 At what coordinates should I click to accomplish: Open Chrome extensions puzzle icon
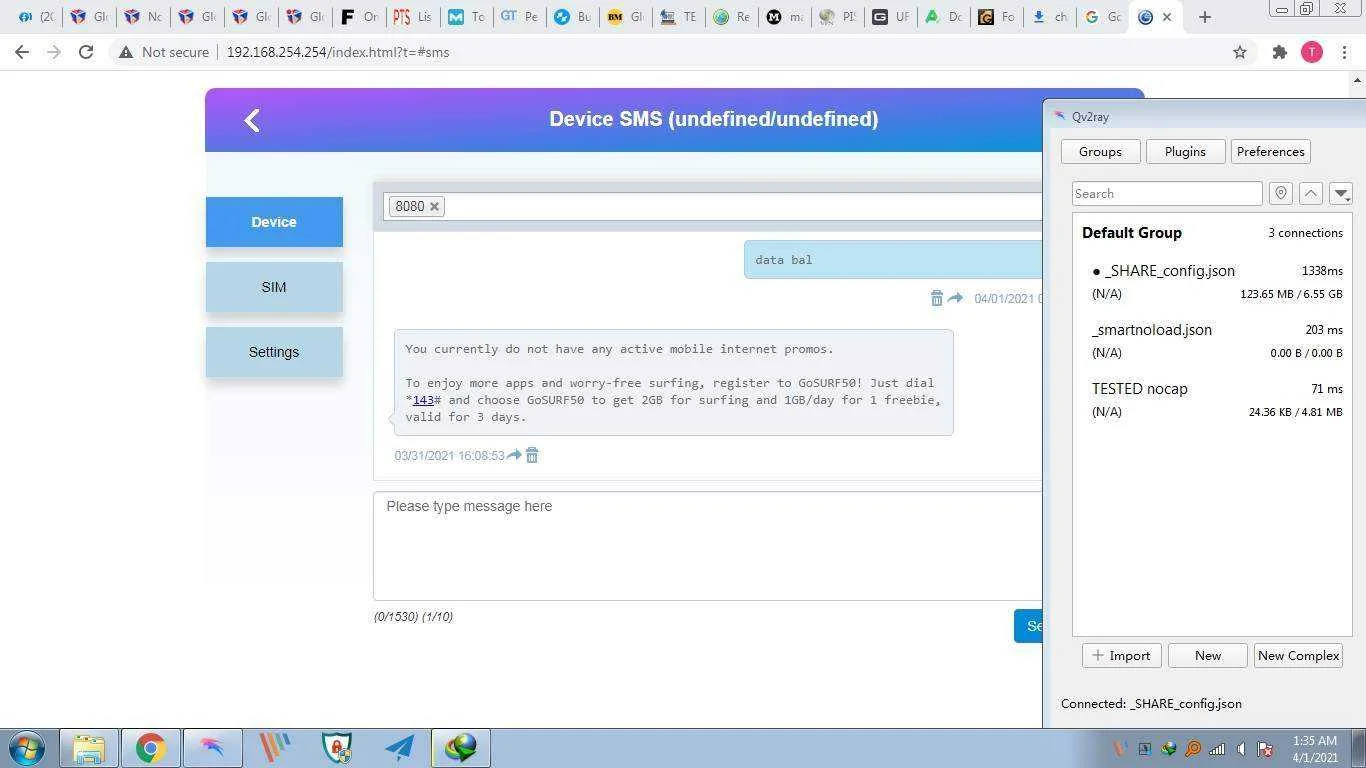tap(1279, 52)
